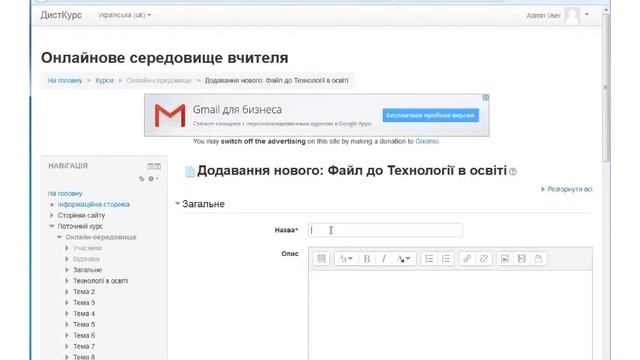Expand the Загальне node in navigation tree
Screen dimensions: 640x360
[67, 270]
